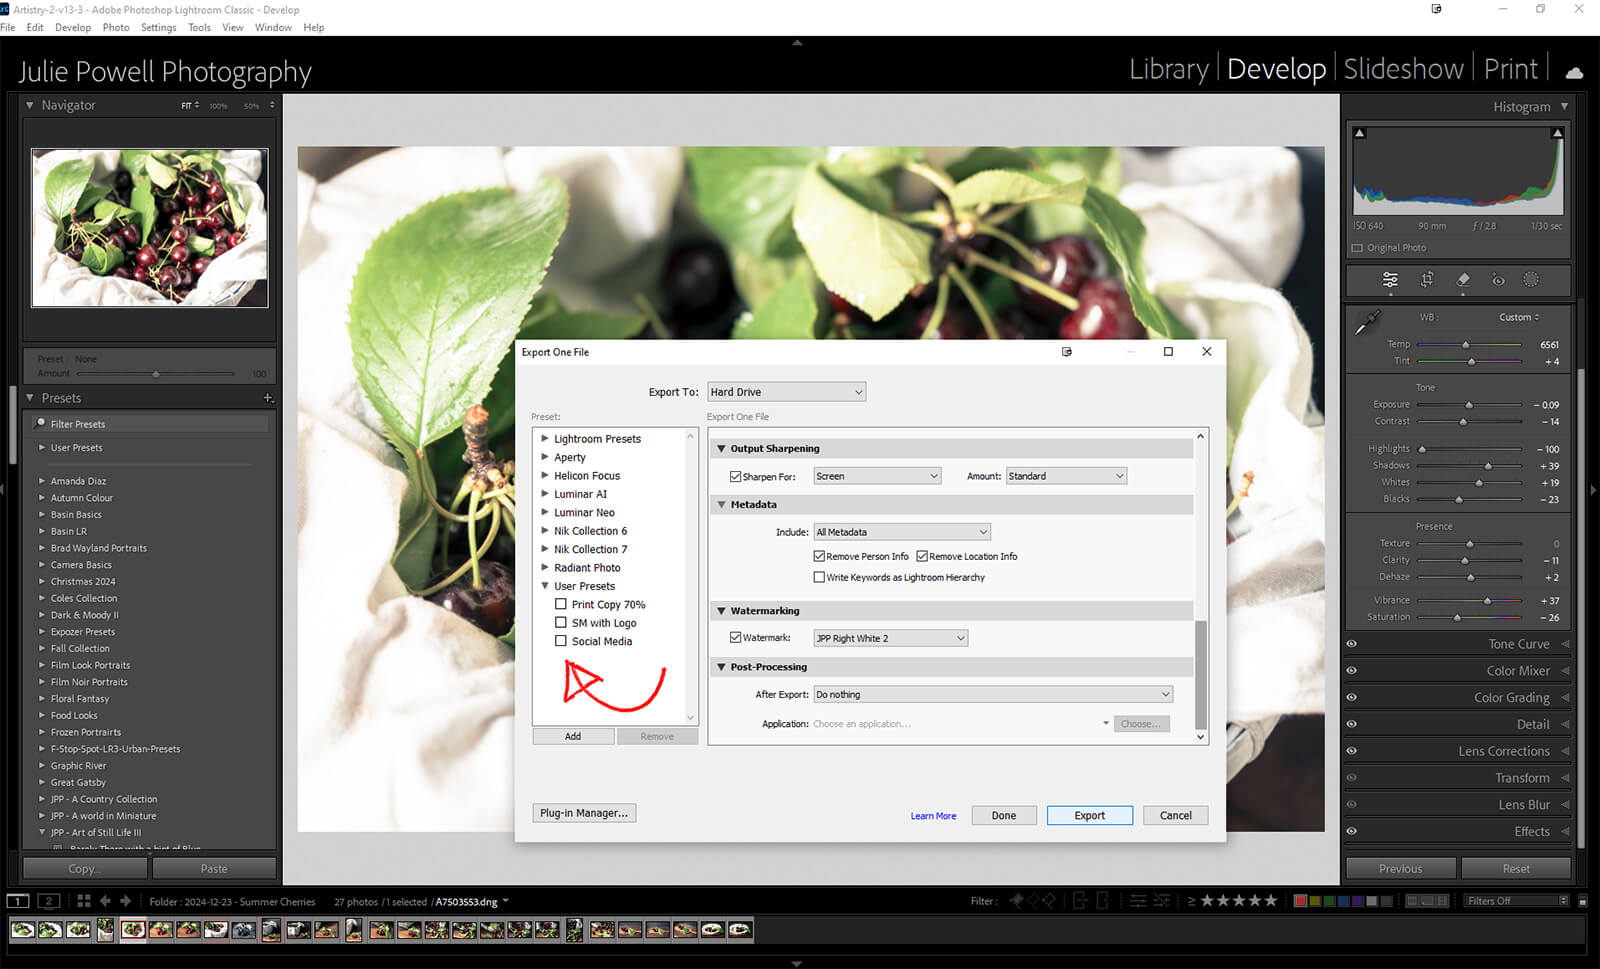The image size is (1600, 969).
Task: Uncheck the Remove Person Info checkbox
Action: coord(820,556)
